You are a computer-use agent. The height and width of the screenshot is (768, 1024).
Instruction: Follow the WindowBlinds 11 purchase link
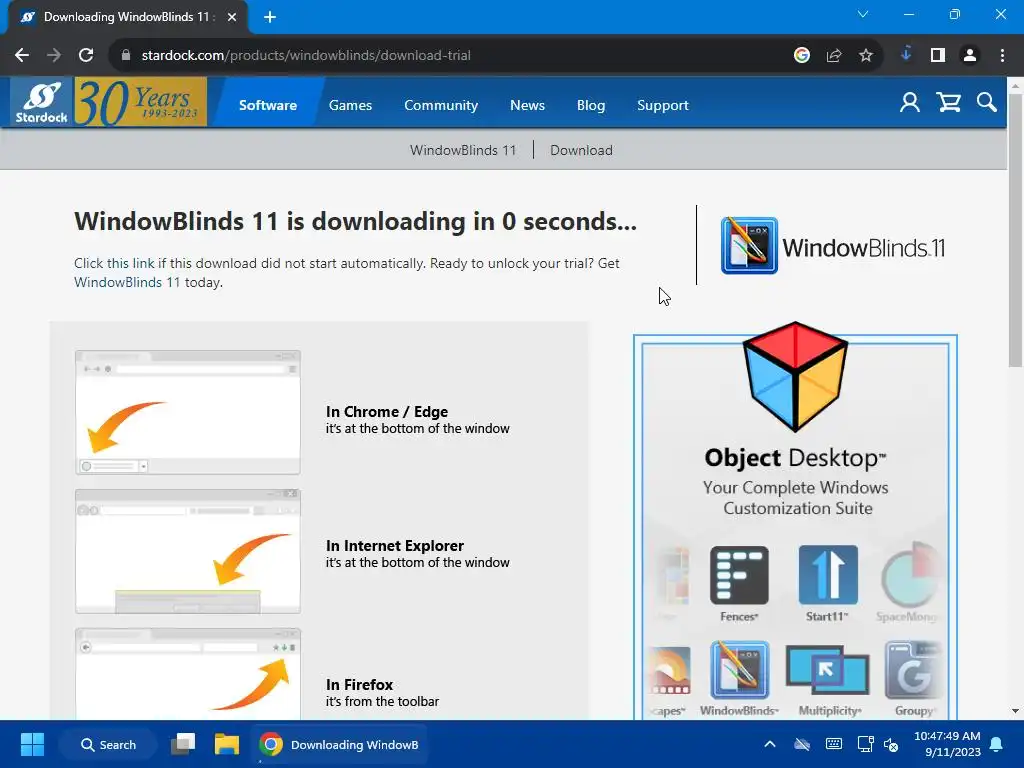(127, 282)
